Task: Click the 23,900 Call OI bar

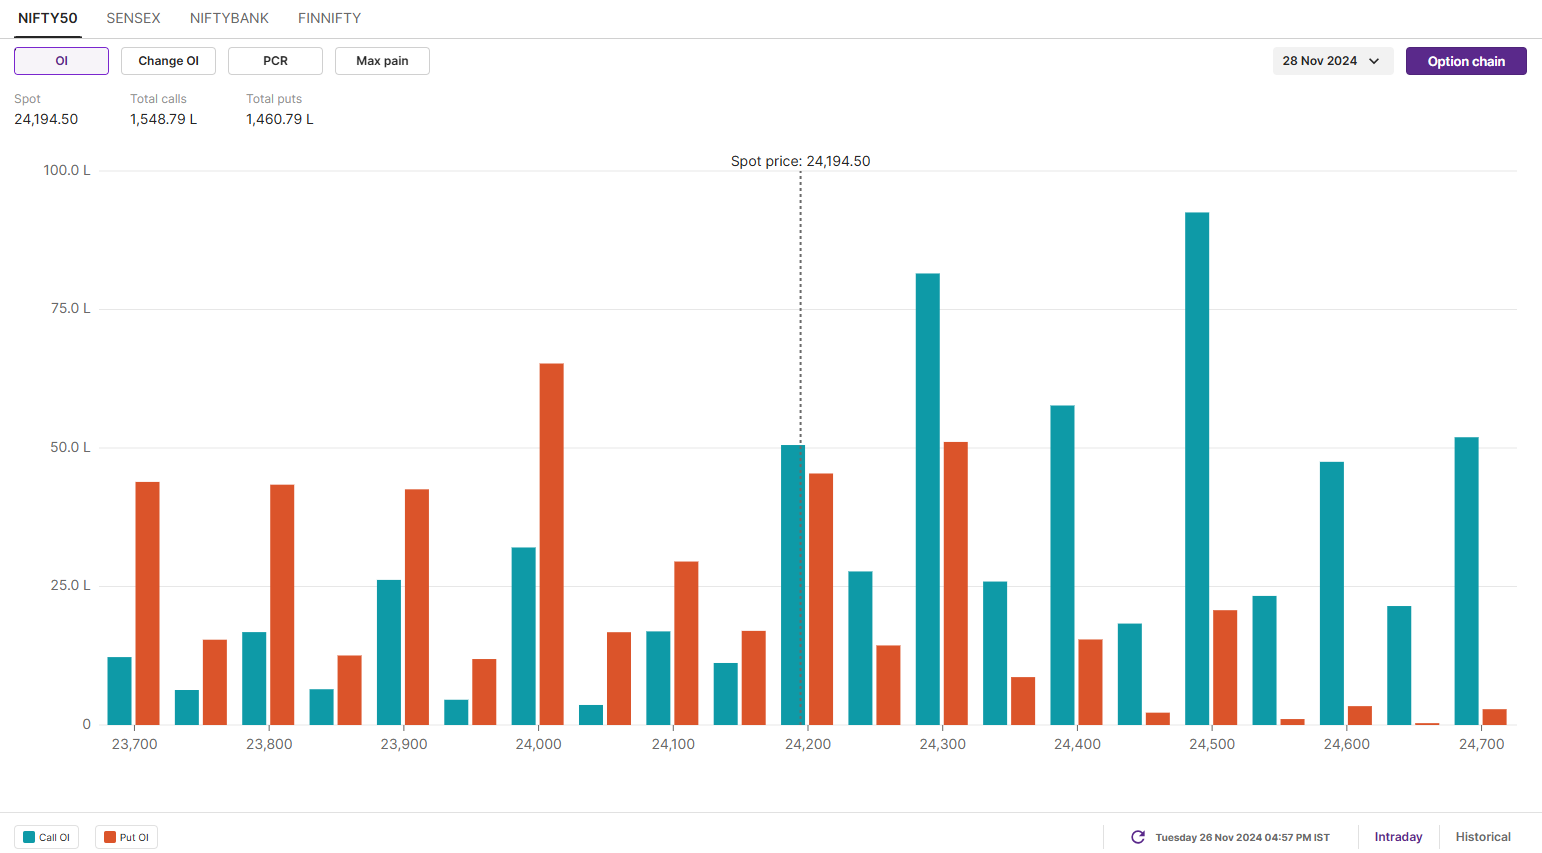Action: click(x=389, y=652)
